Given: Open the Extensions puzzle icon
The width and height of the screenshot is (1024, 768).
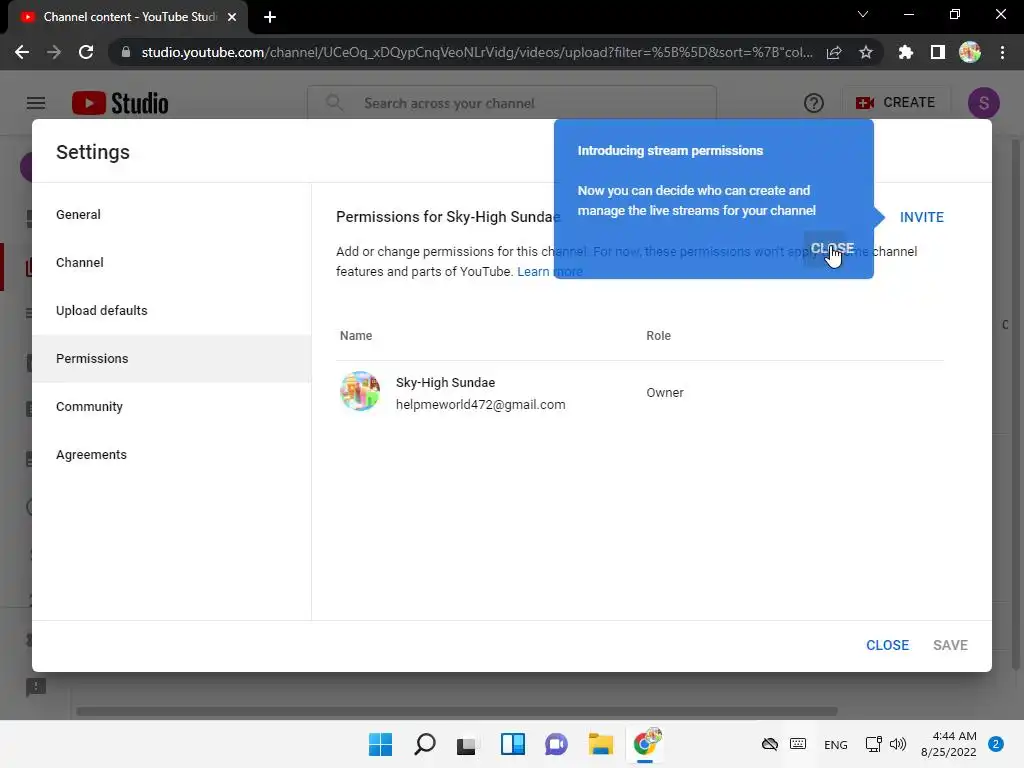Looking at the screenshot, I should click(x=906, y=52).
